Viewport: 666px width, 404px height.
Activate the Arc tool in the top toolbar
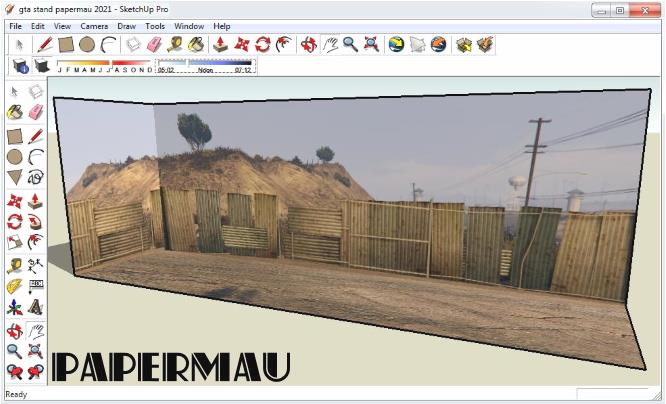[108, 44]
